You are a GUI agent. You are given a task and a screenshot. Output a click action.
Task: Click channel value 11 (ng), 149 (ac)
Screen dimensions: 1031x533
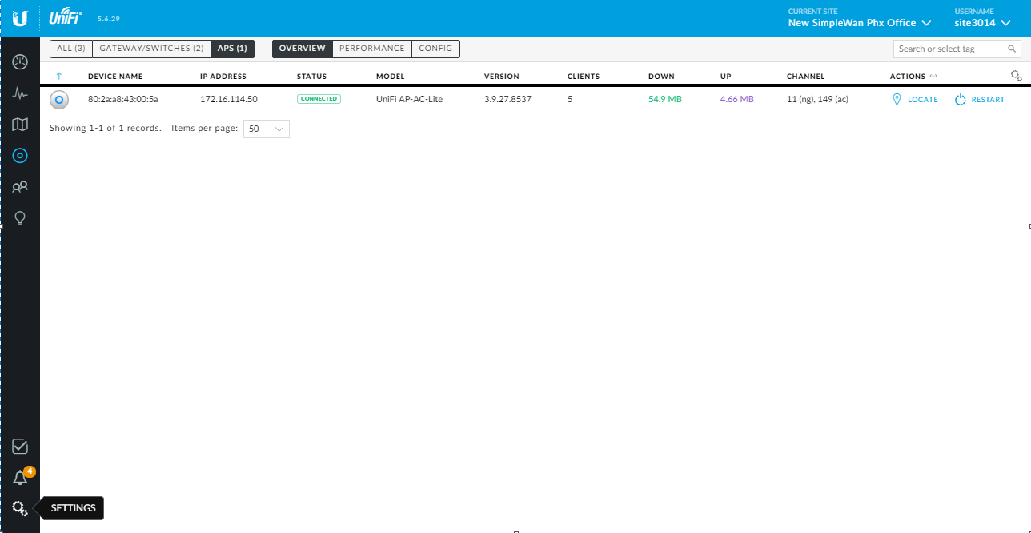tap(817, 99)
